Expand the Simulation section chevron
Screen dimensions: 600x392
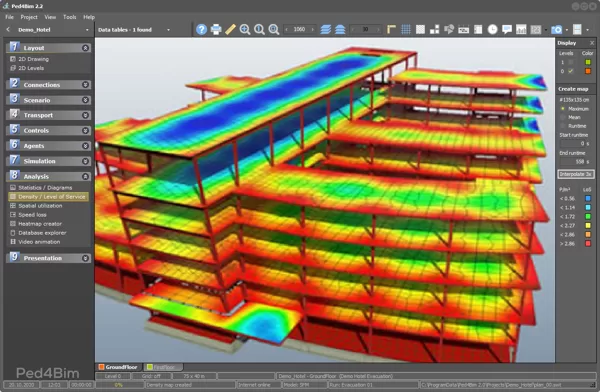(x=85, y=161)
